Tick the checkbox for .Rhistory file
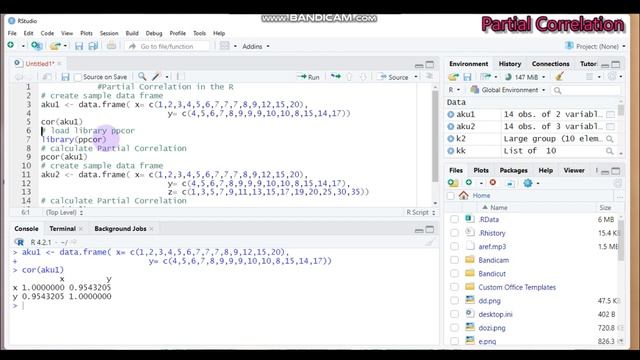Screen dimensions: 640x360 (454, 233)
